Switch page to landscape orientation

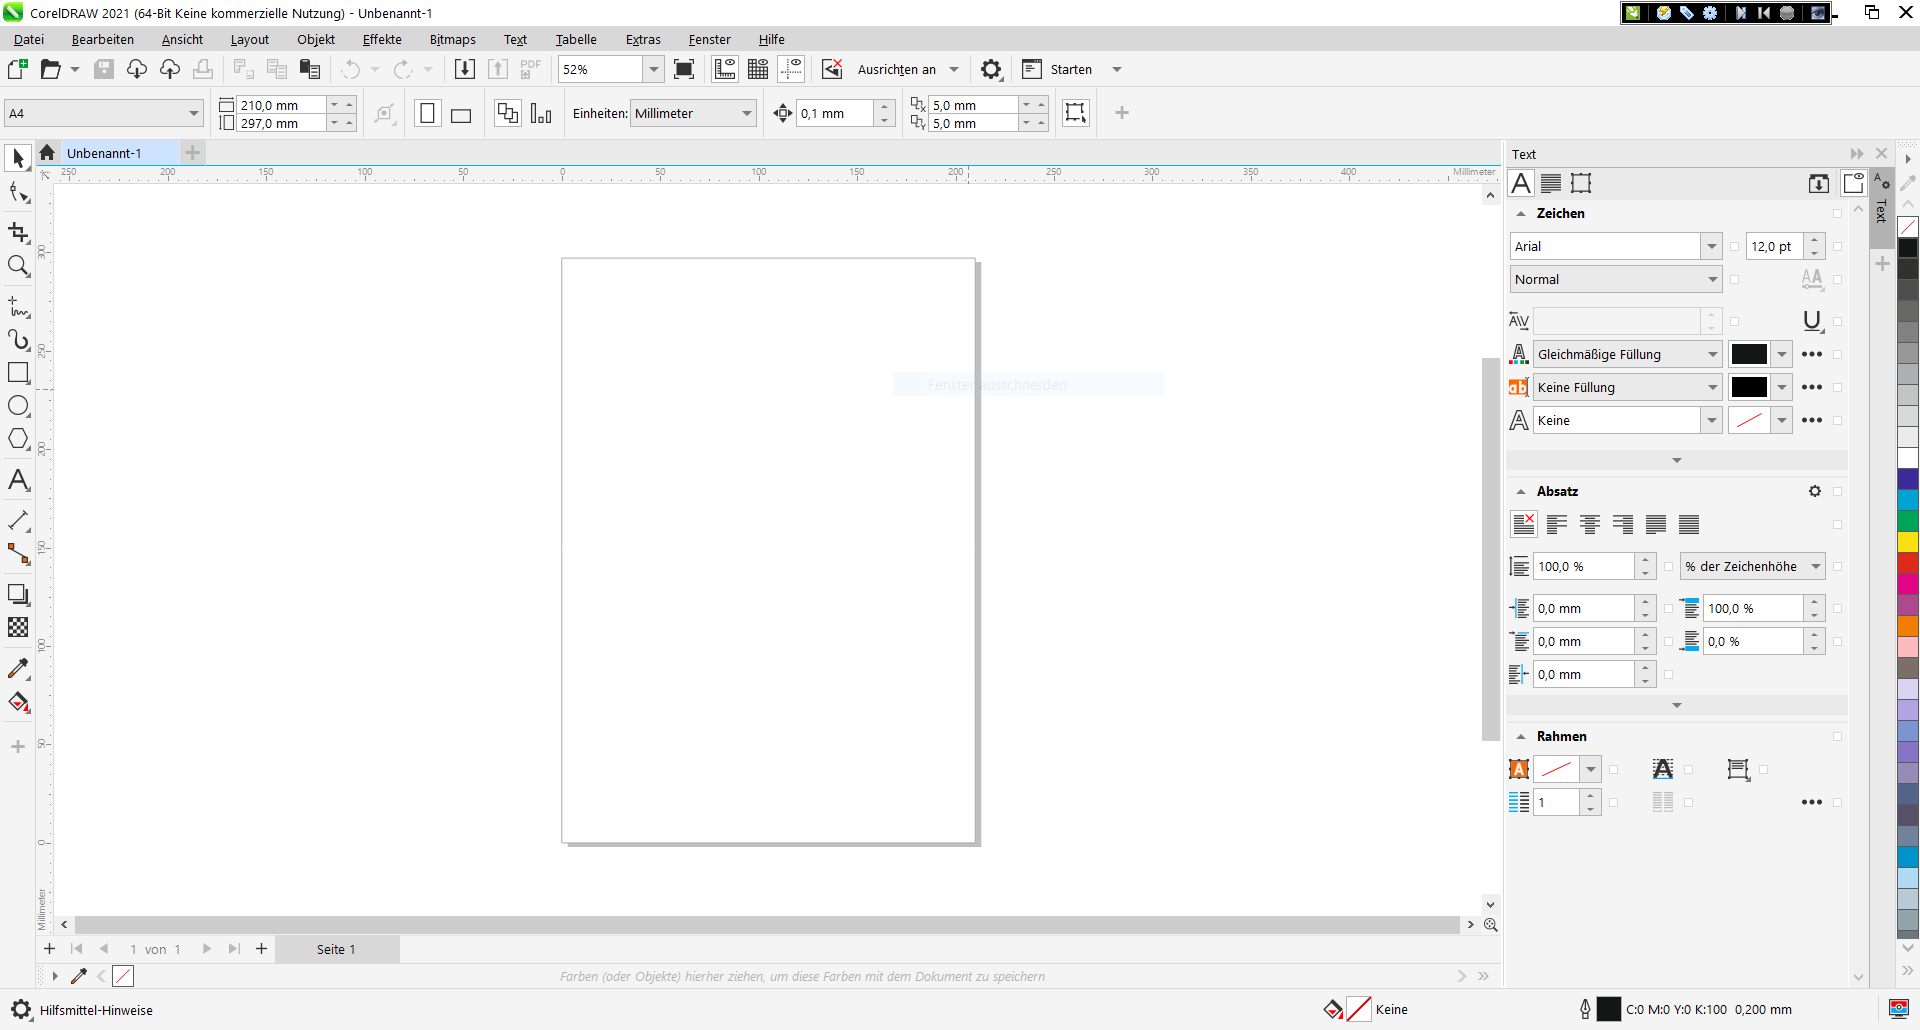461,114
